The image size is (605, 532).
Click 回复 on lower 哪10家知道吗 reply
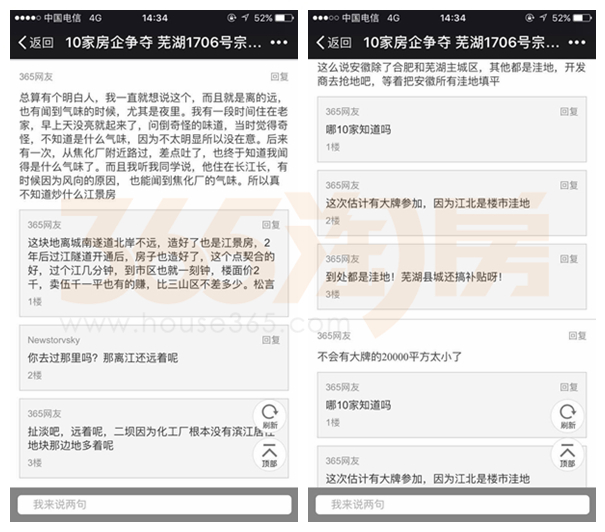tap(569, 387)
